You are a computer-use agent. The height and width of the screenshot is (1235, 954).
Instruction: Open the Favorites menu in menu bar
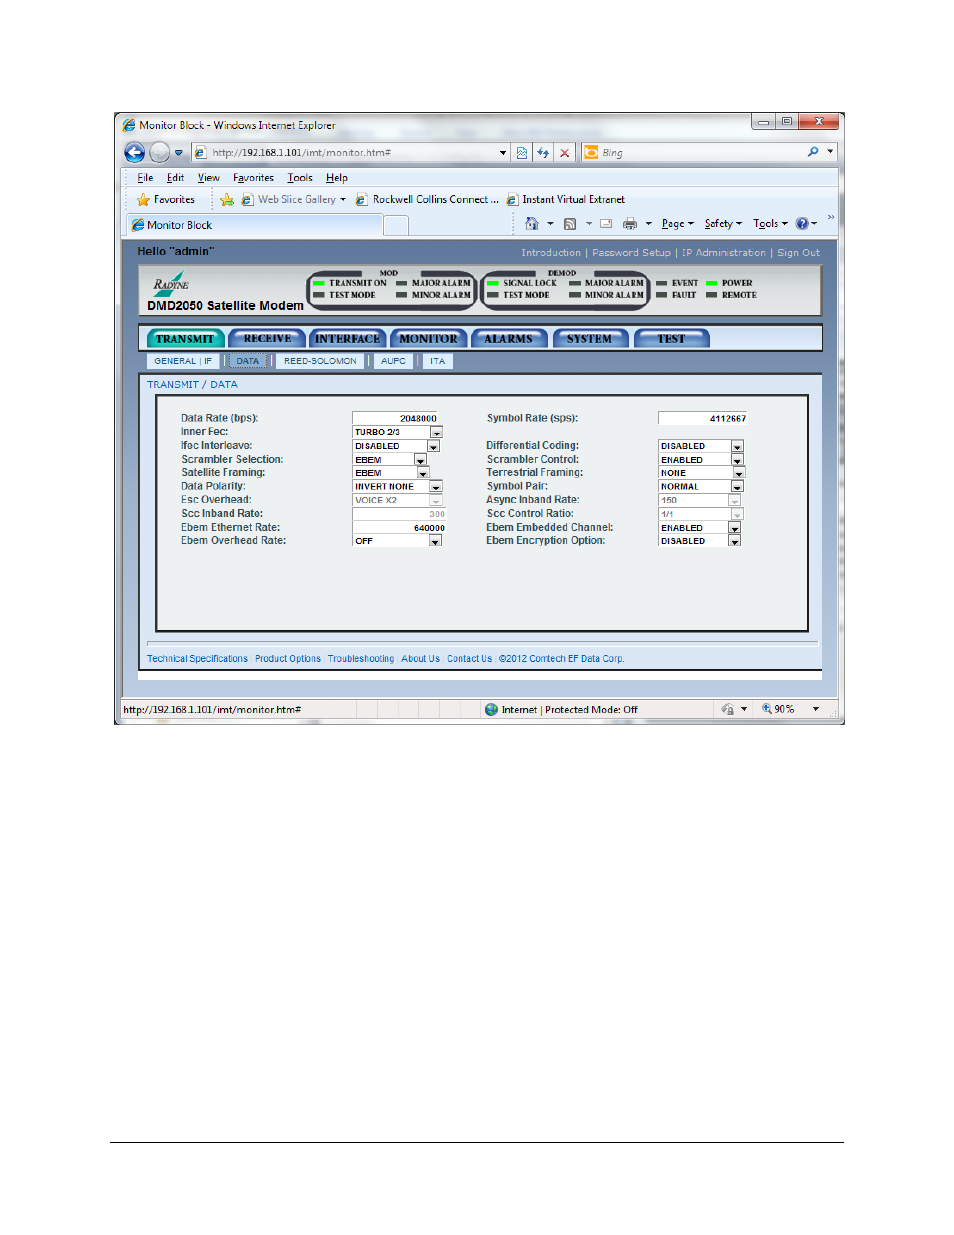point(253,178)
